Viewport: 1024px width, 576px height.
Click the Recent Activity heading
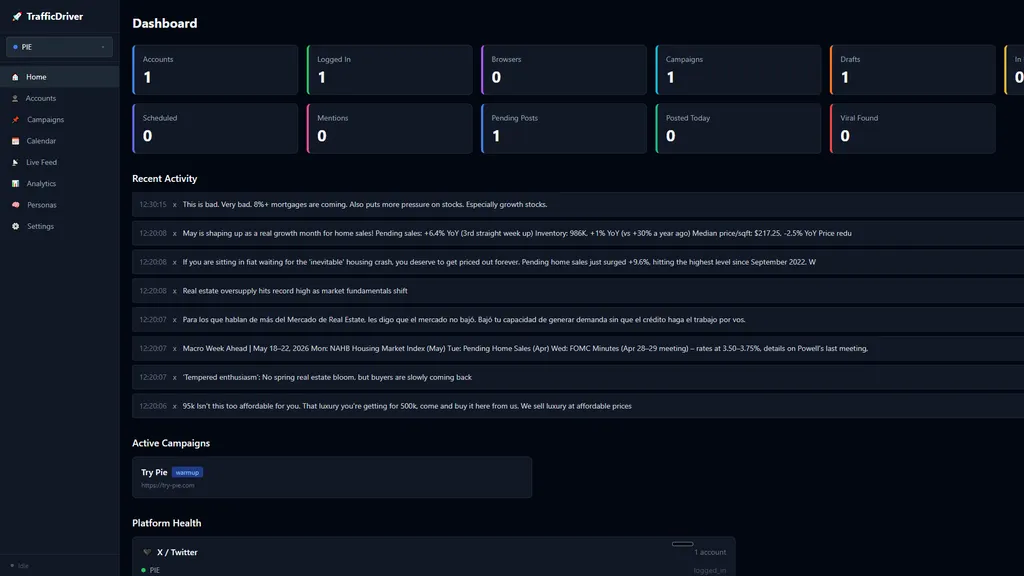165,178
